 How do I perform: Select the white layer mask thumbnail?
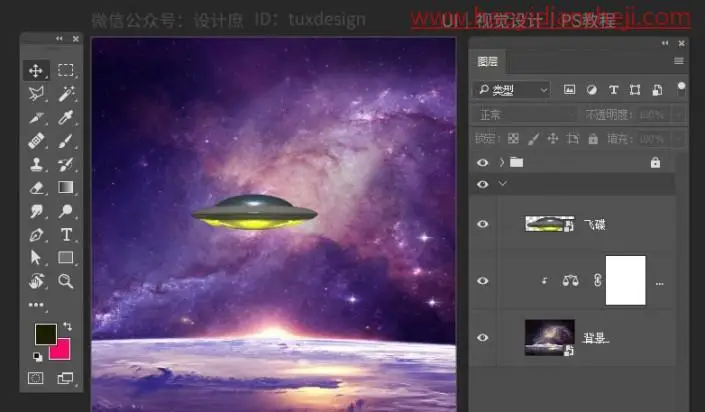(625, 280)
